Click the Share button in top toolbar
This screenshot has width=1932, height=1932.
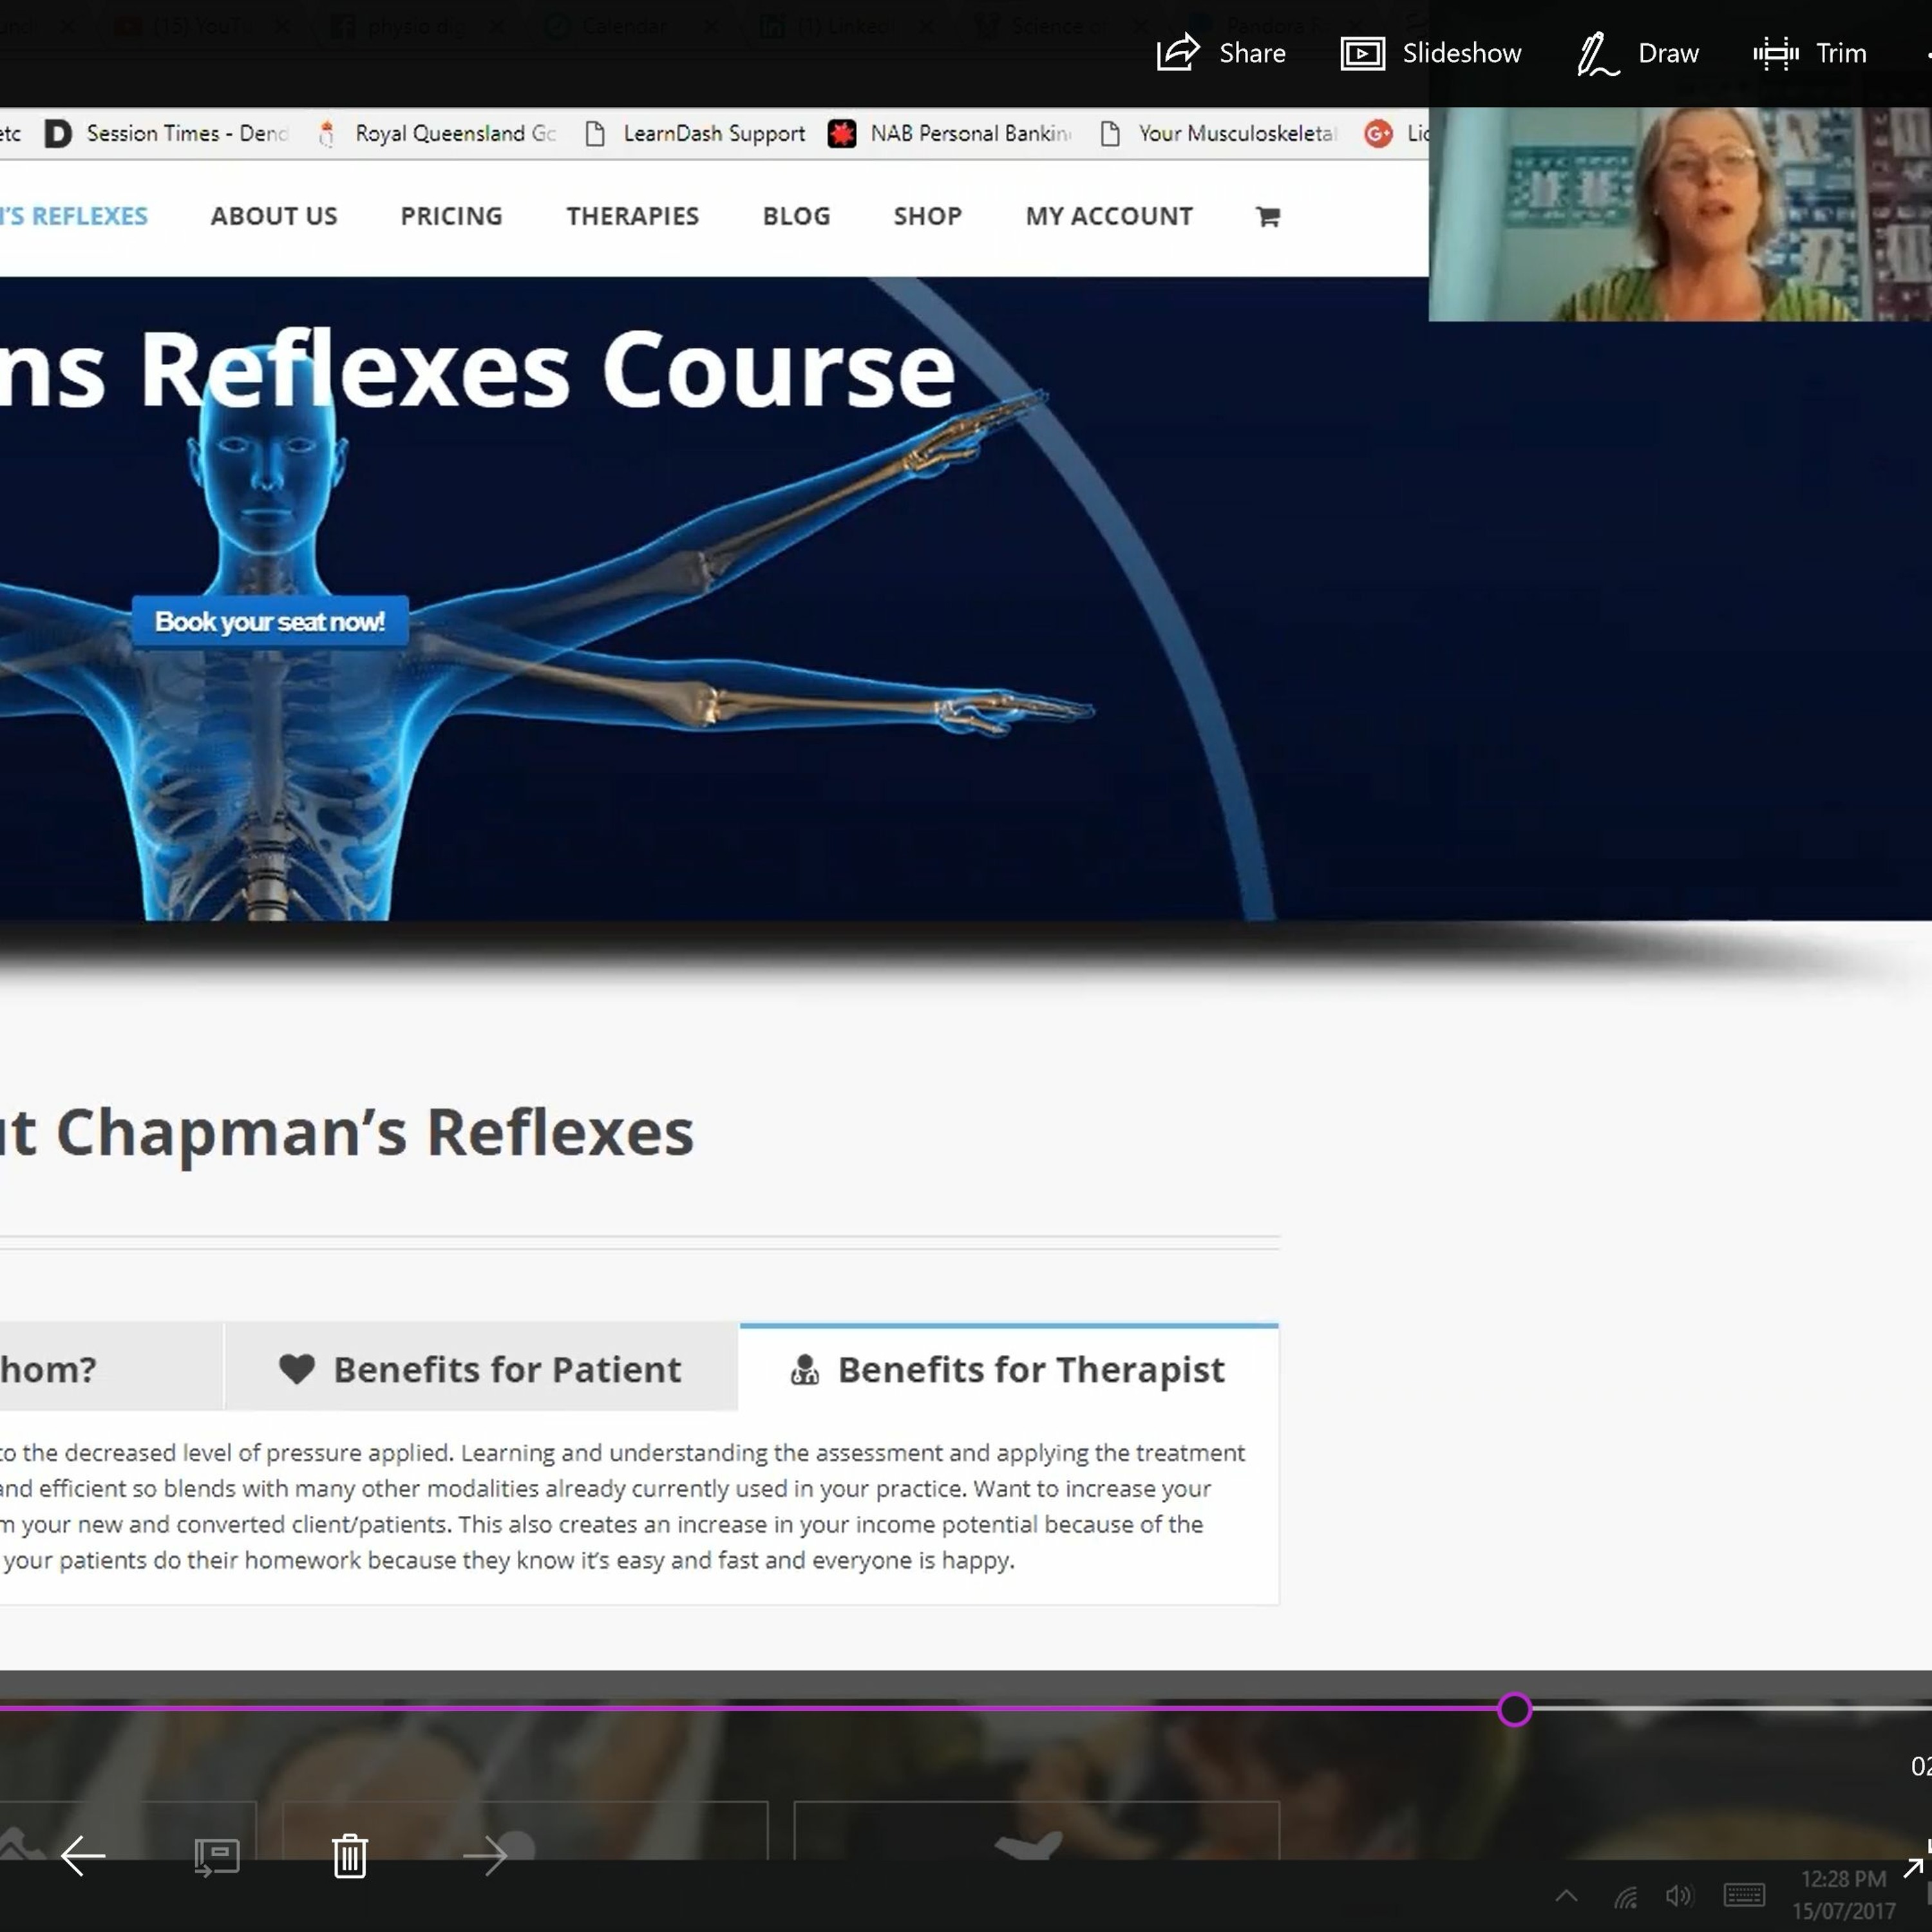coord(1221,53)
